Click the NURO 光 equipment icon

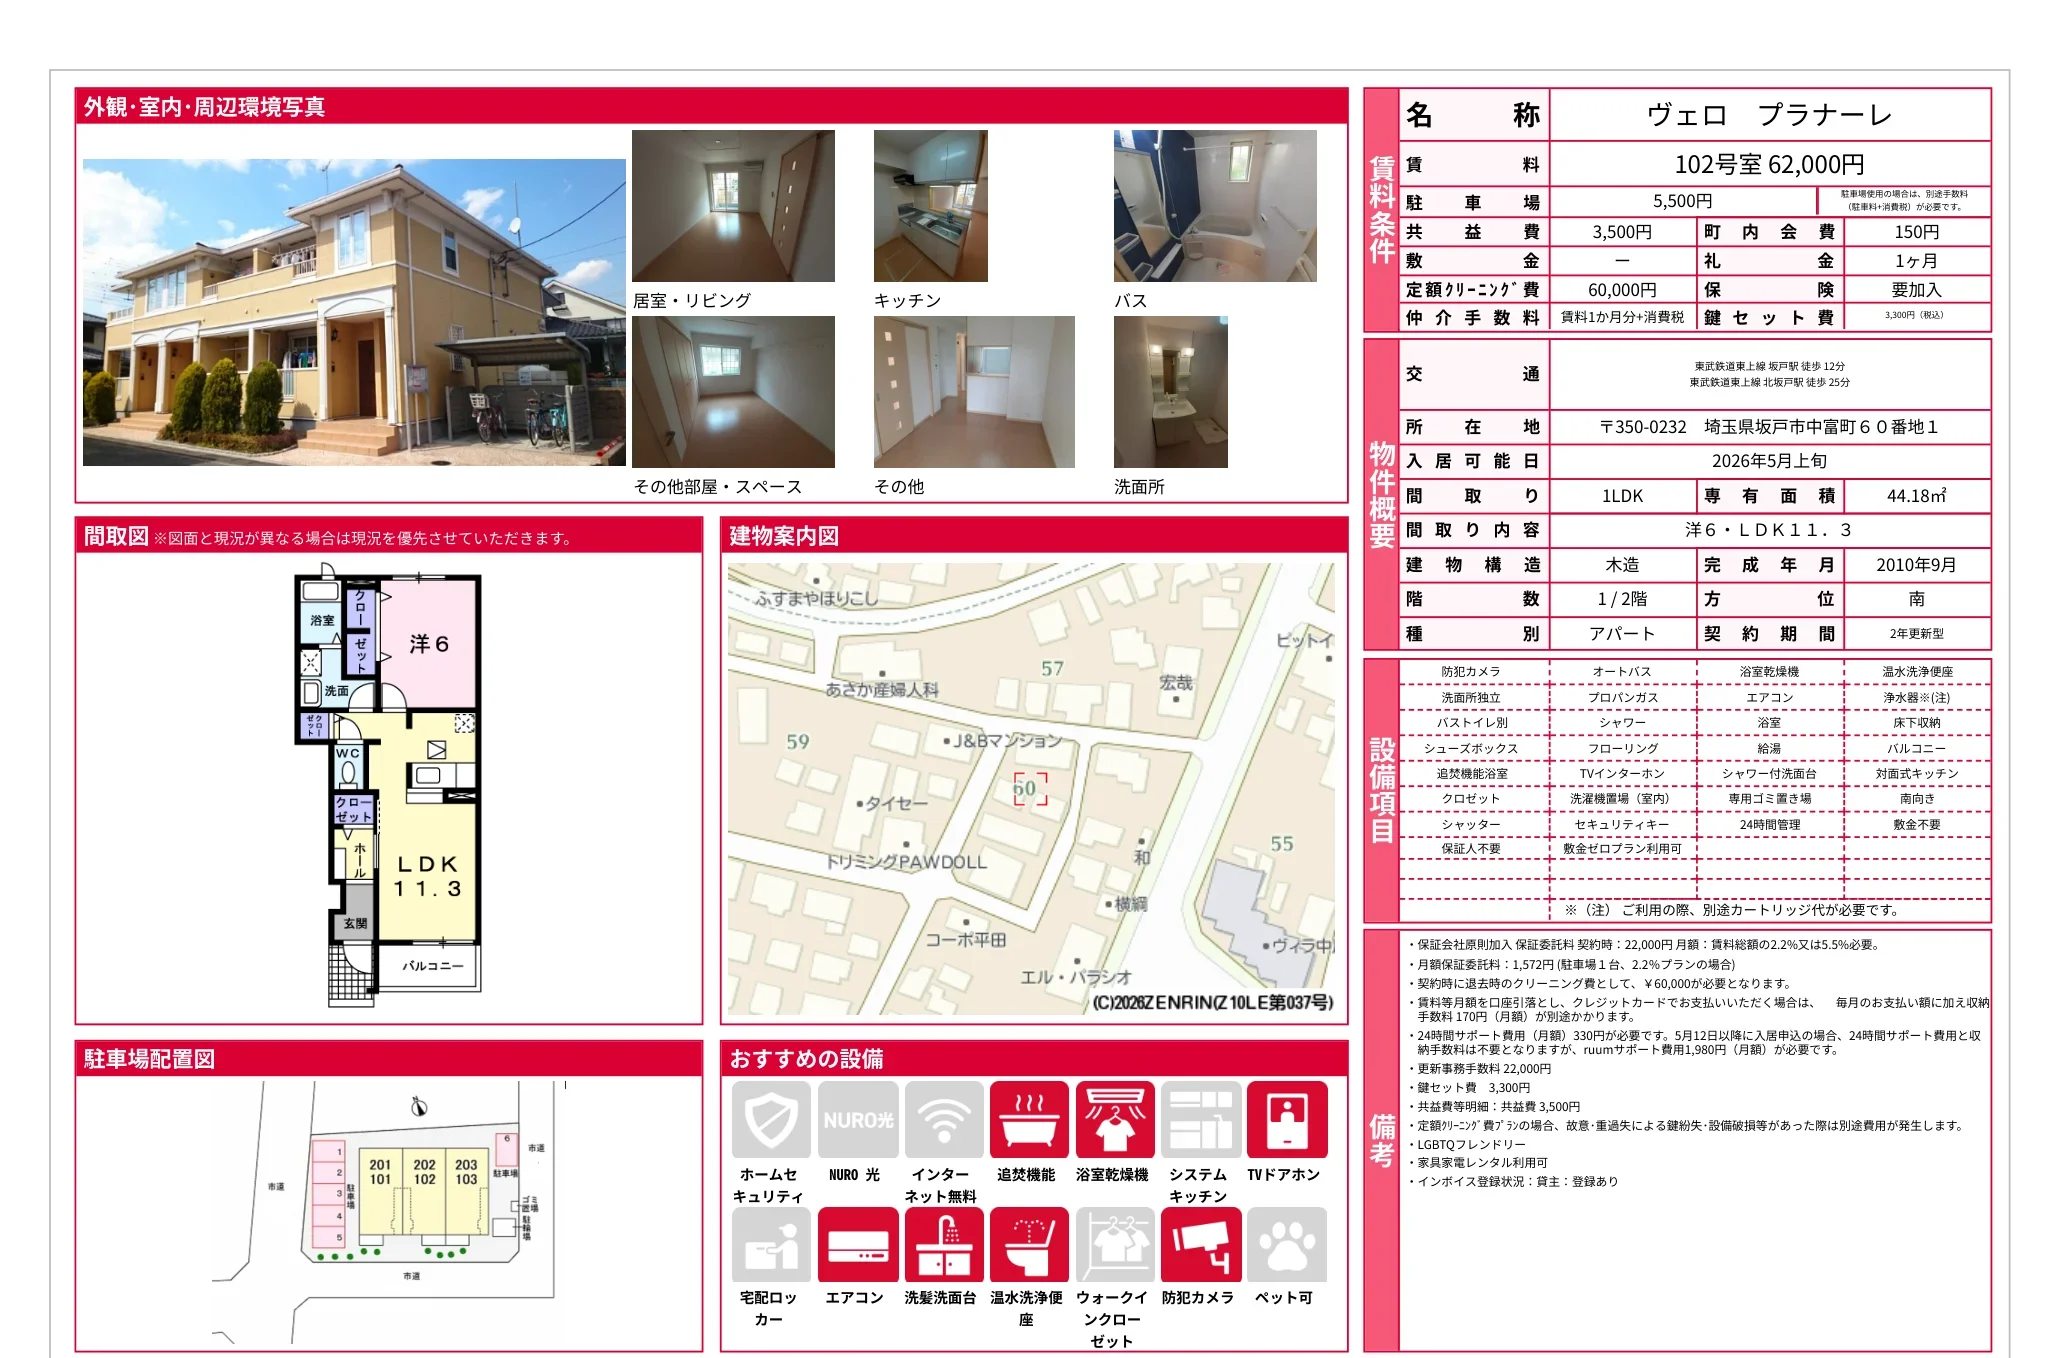pos(857,1119)
